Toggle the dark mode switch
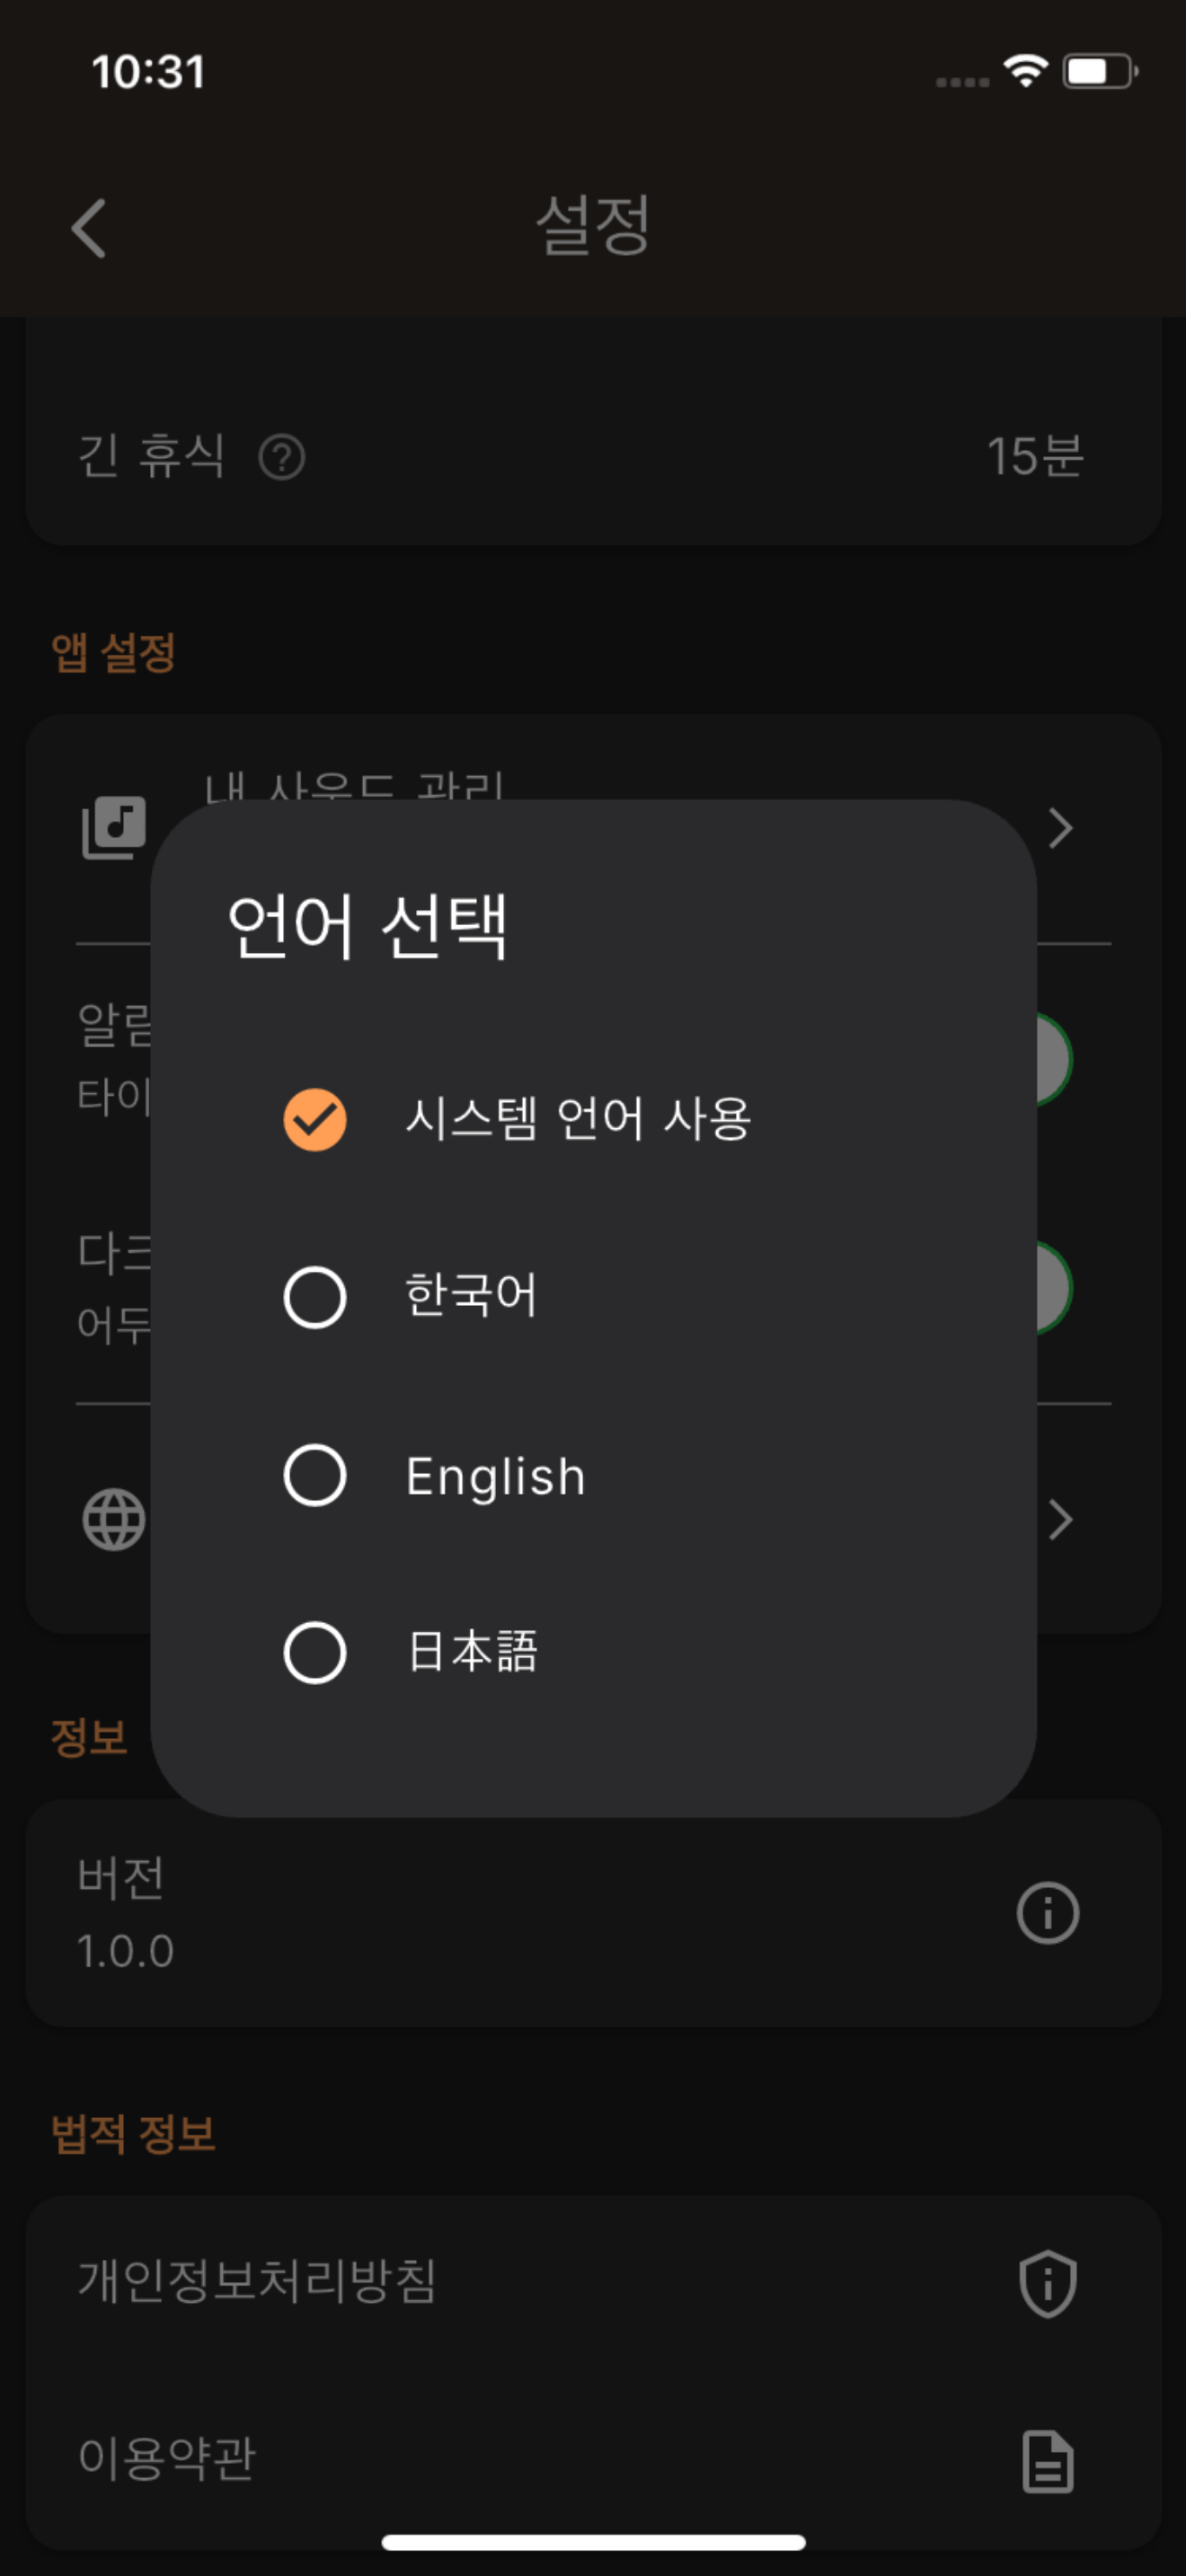 click(1052, 1288)
